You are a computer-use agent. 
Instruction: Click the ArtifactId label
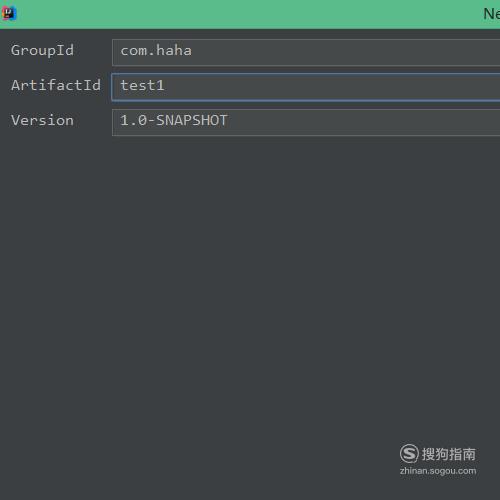click(x=56, y=85)
